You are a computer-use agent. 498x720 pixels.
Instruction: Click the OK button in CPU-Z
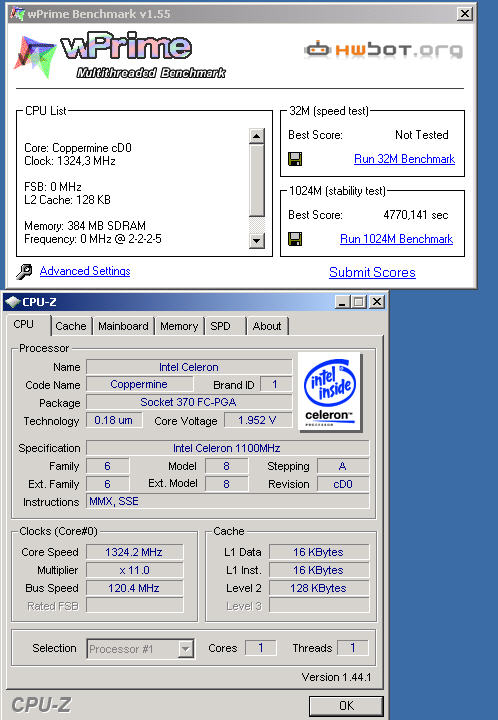[346, 706]
